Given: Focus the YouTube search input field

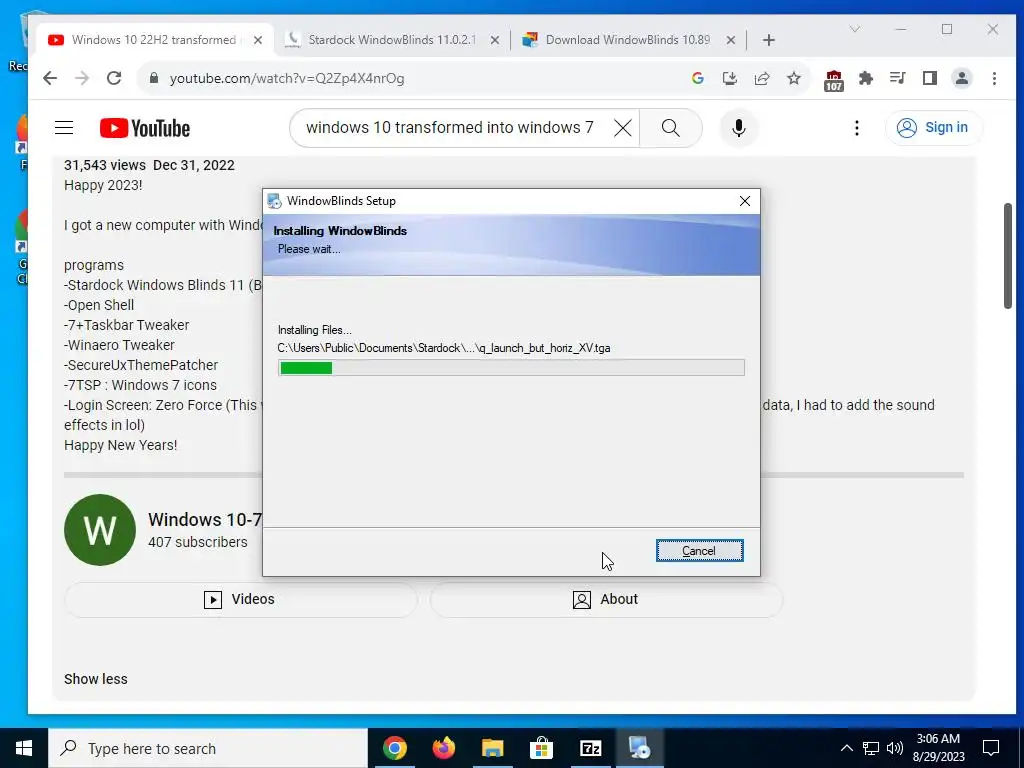Looking at the screenshot, I should click(451, 128).
